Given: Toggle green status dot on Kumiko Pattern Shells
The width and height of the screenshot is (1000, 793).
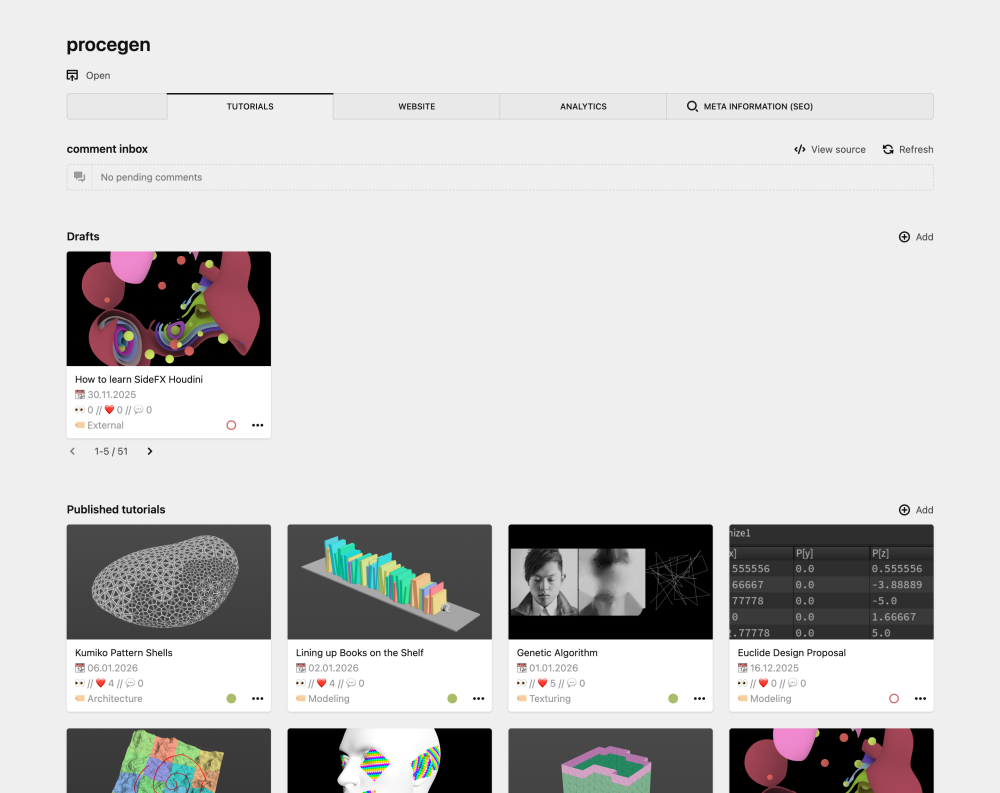Looking at the screenshot, I should [231, 699].
